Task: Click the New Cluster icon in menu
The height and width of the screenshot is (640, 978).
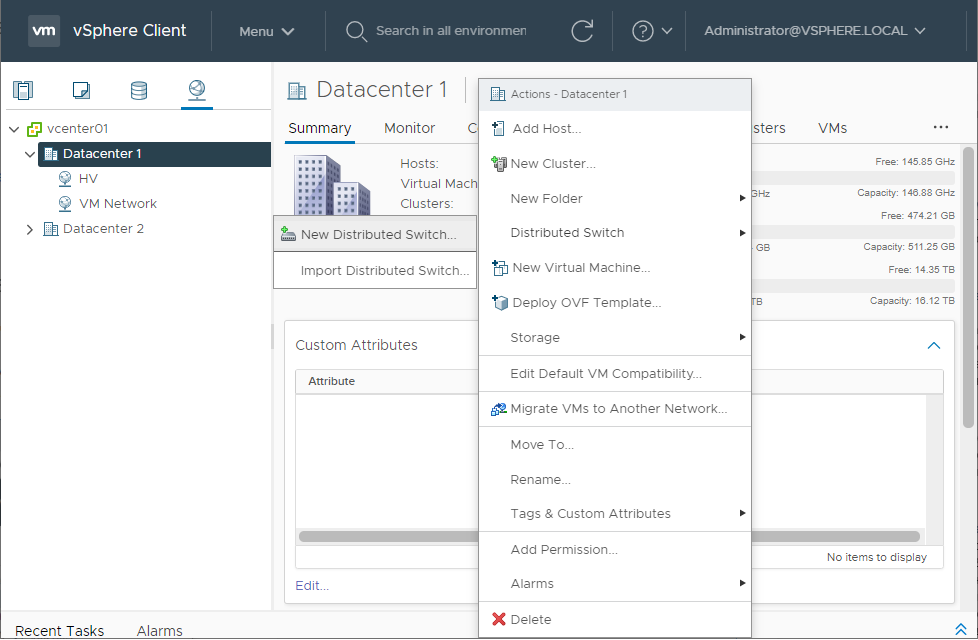Action: [x=499, y=163]
